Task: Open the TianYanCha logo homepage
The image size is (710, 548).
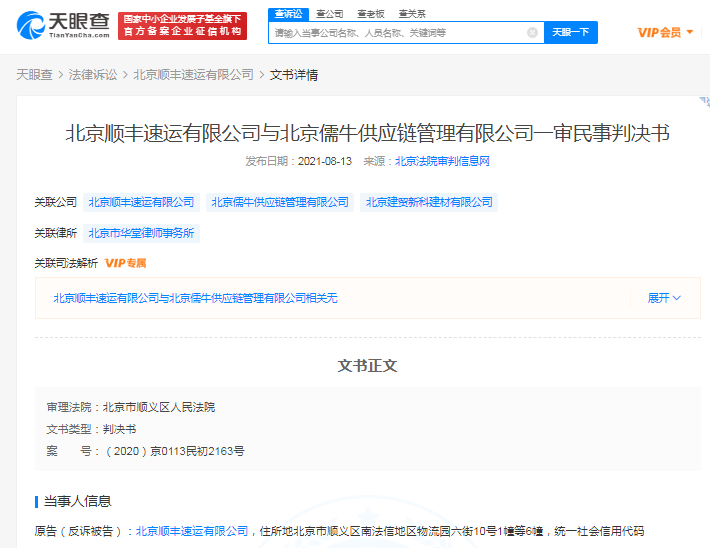Action: click(x=63, y=25)
